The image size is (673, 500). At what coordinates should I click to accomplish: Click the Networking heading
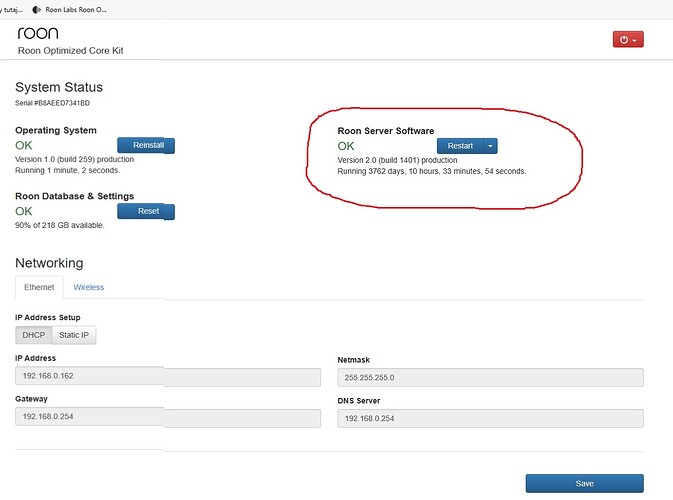click(49, 263)
